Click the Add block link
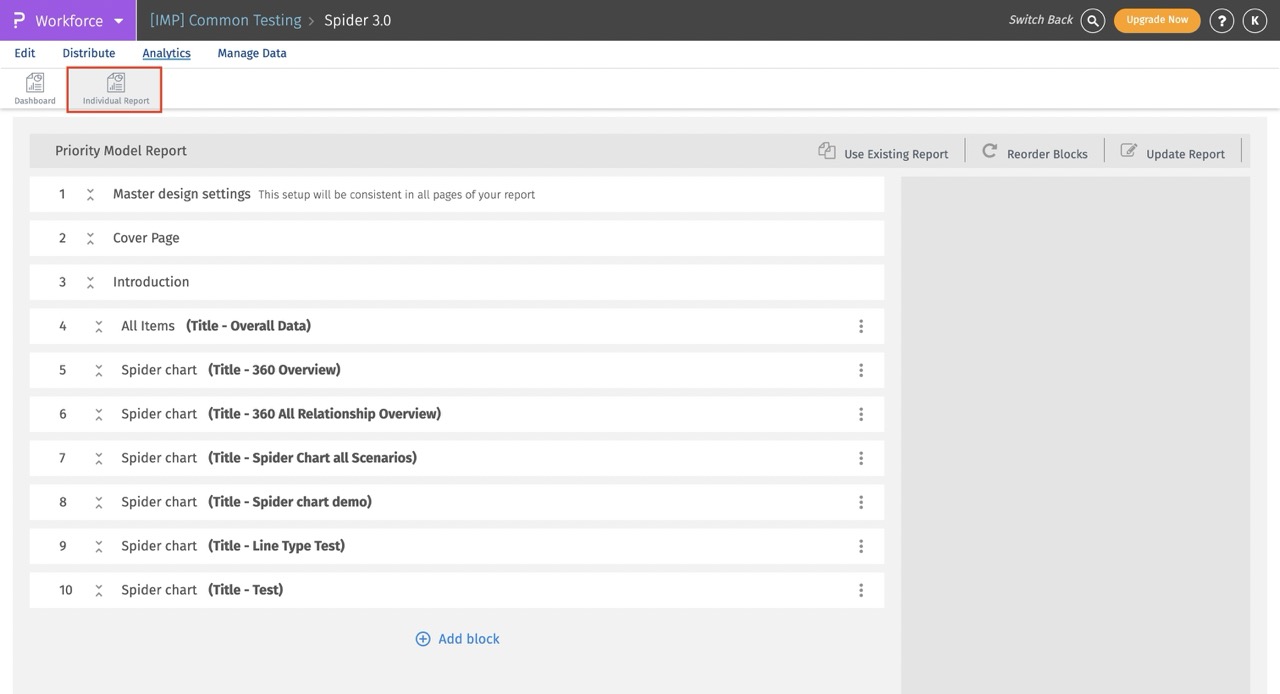The image size is (1280, 694). (x=458, y=639)
